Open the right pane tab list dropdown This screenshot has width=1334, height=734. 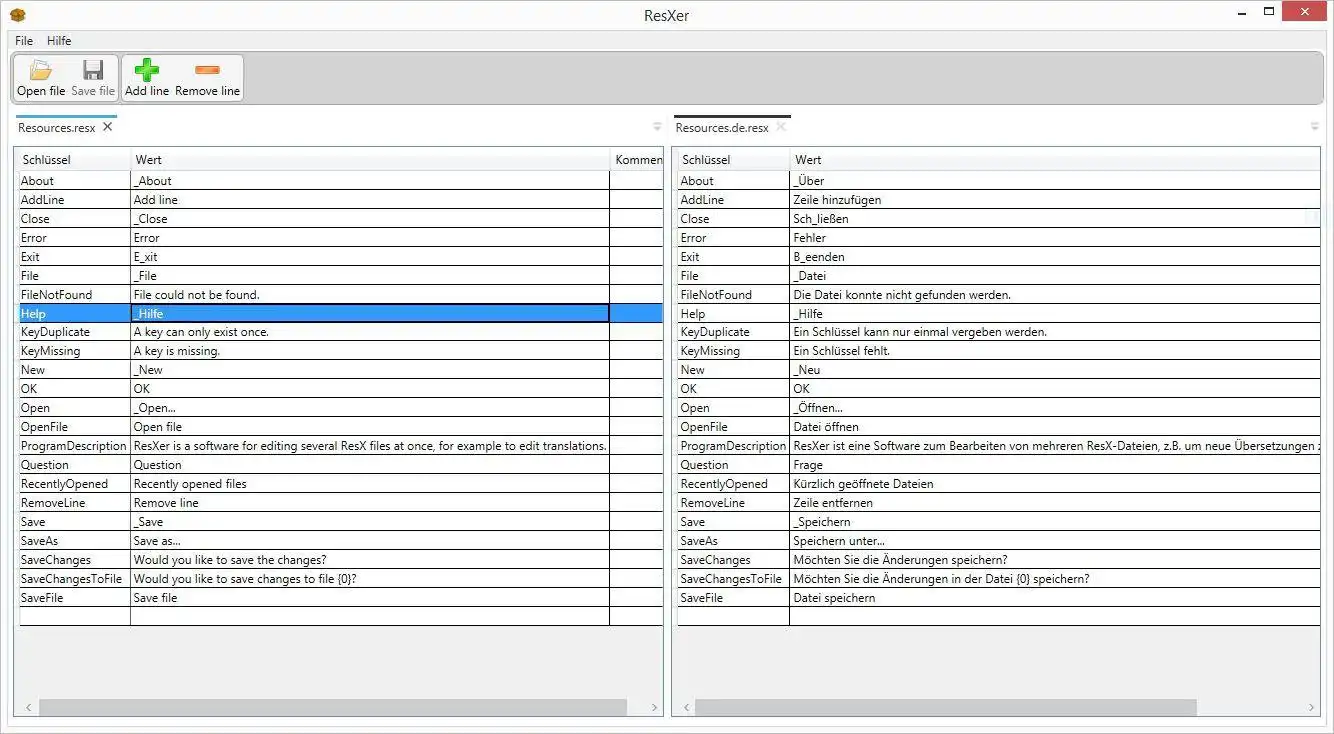1314,127
